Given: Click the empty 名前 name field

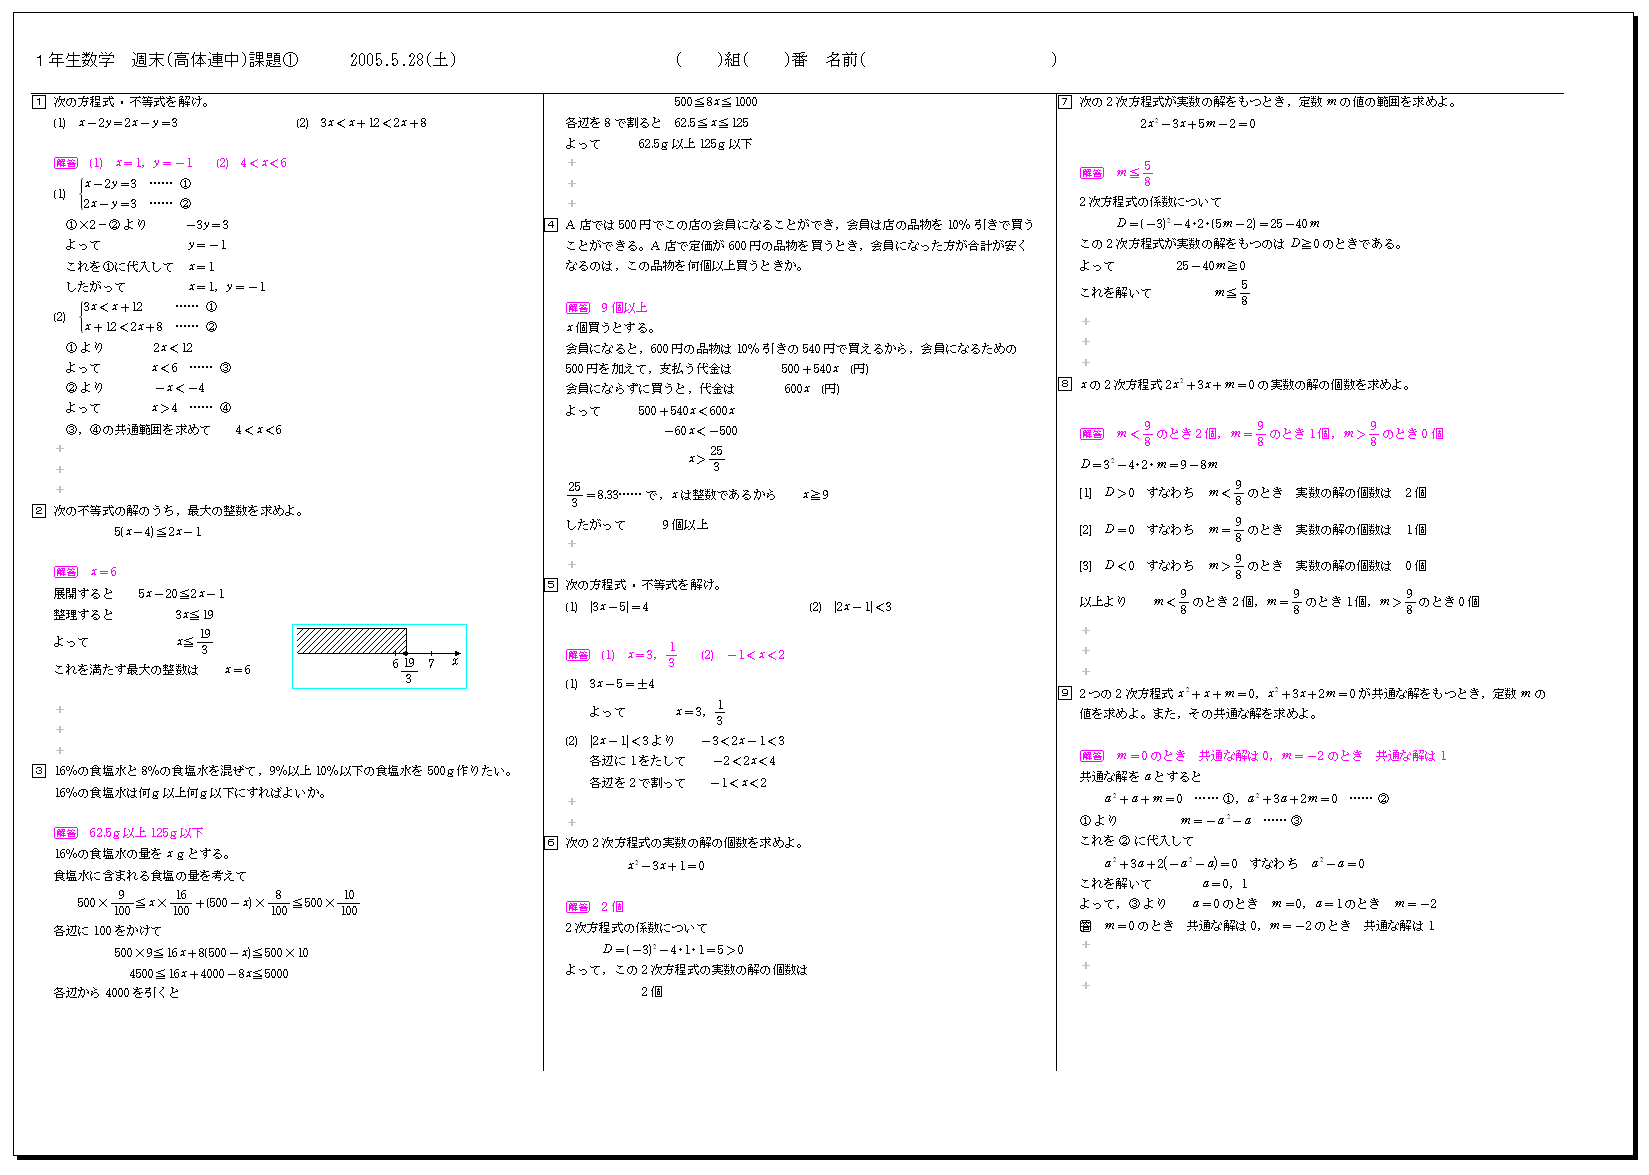Looking at the screenshot, I should [x=957, y=60].
